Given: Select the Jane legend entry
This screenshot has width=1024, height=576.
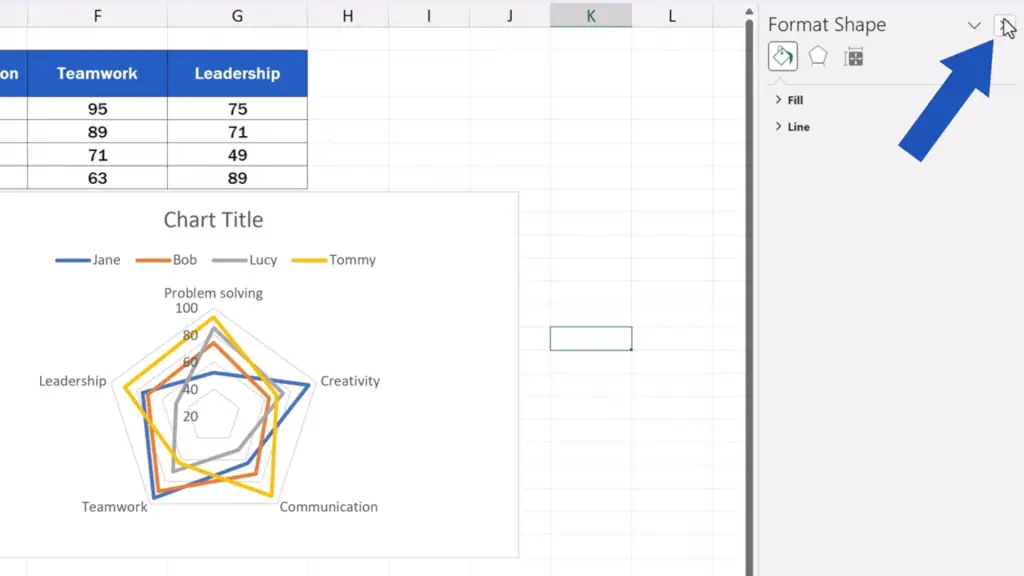Looking at the screenshot, I should click(x=88, y=260).
